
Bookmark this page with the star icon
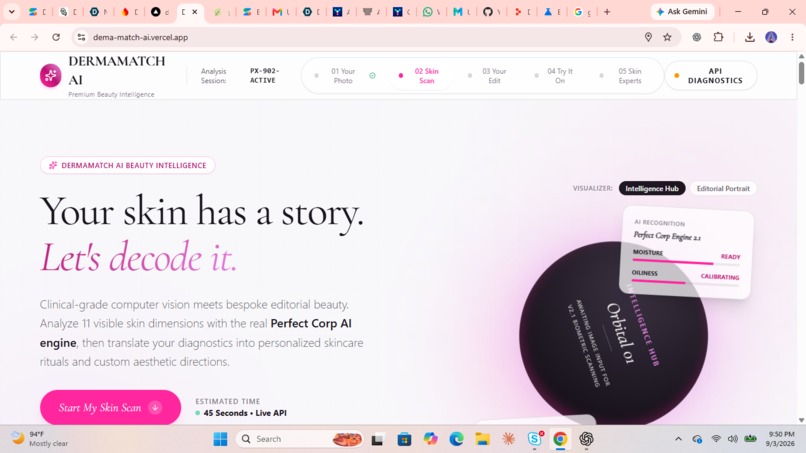[x=667, y=37]
